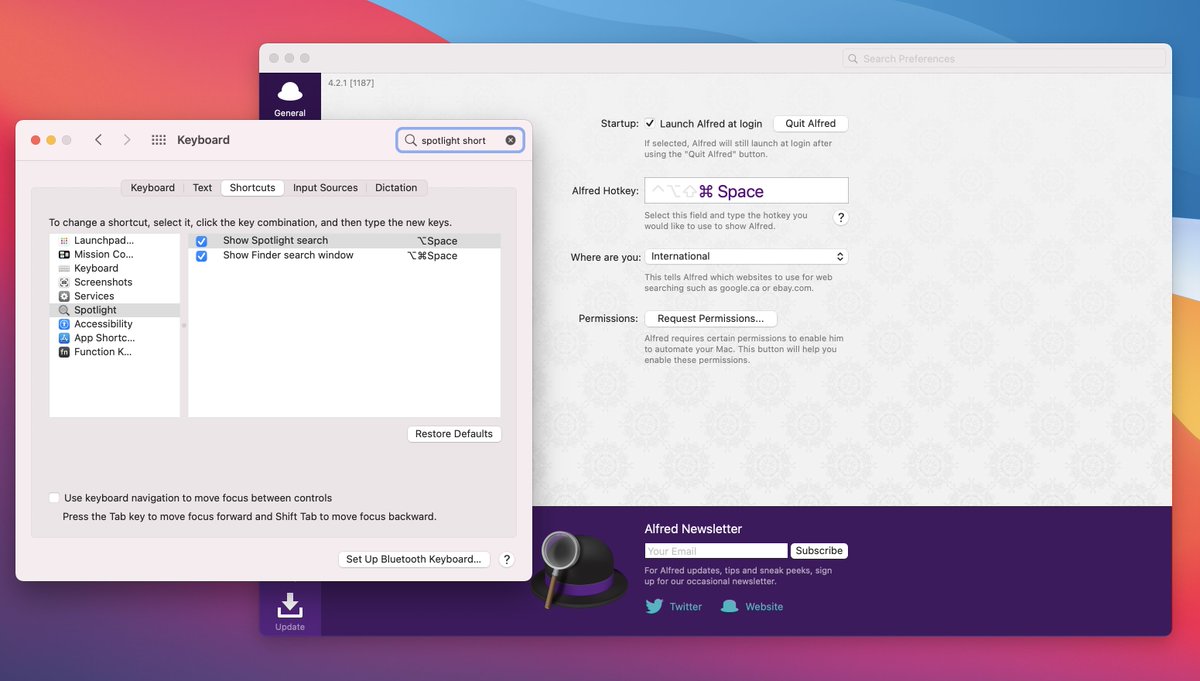Switch to the Keyboard tab

pyautogui.click(x=152, y=188)
